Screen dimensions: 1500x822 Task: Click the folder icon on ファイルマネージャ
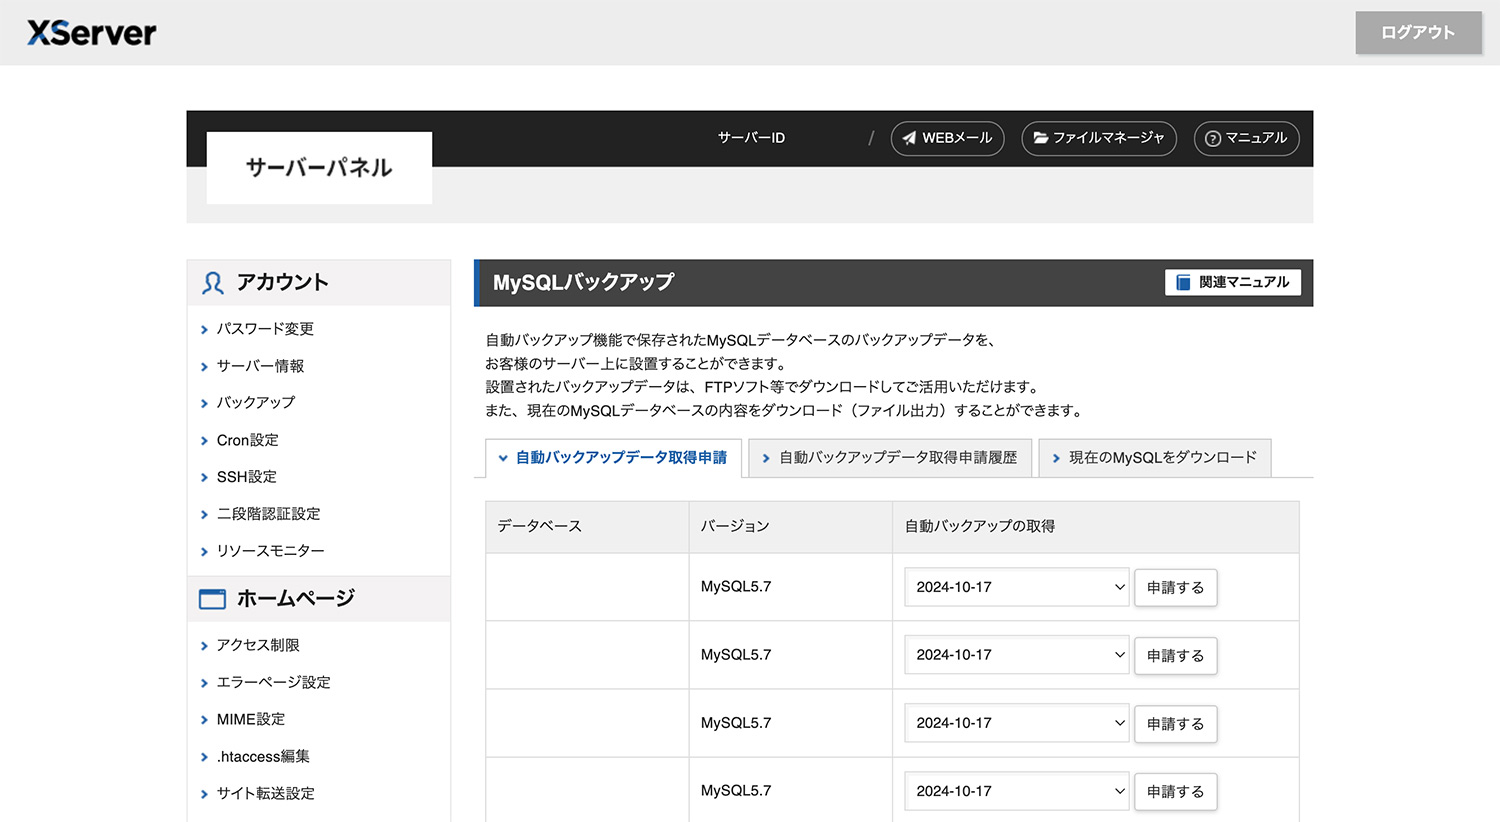[1041, 138]
